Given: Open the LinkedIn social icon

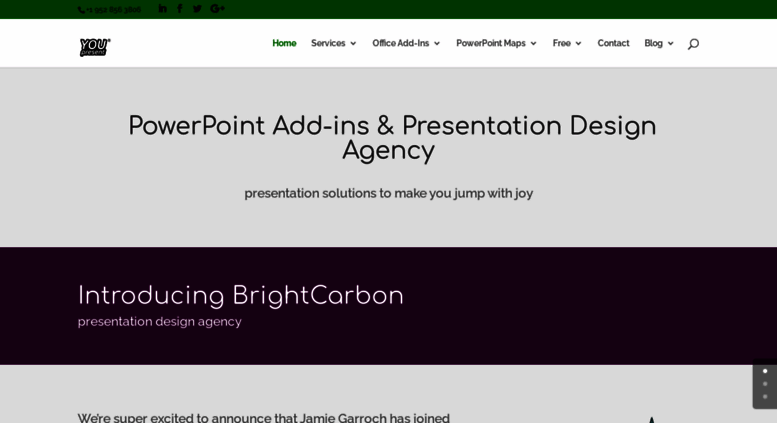Looking at the screenshot, I should [162, 8].
